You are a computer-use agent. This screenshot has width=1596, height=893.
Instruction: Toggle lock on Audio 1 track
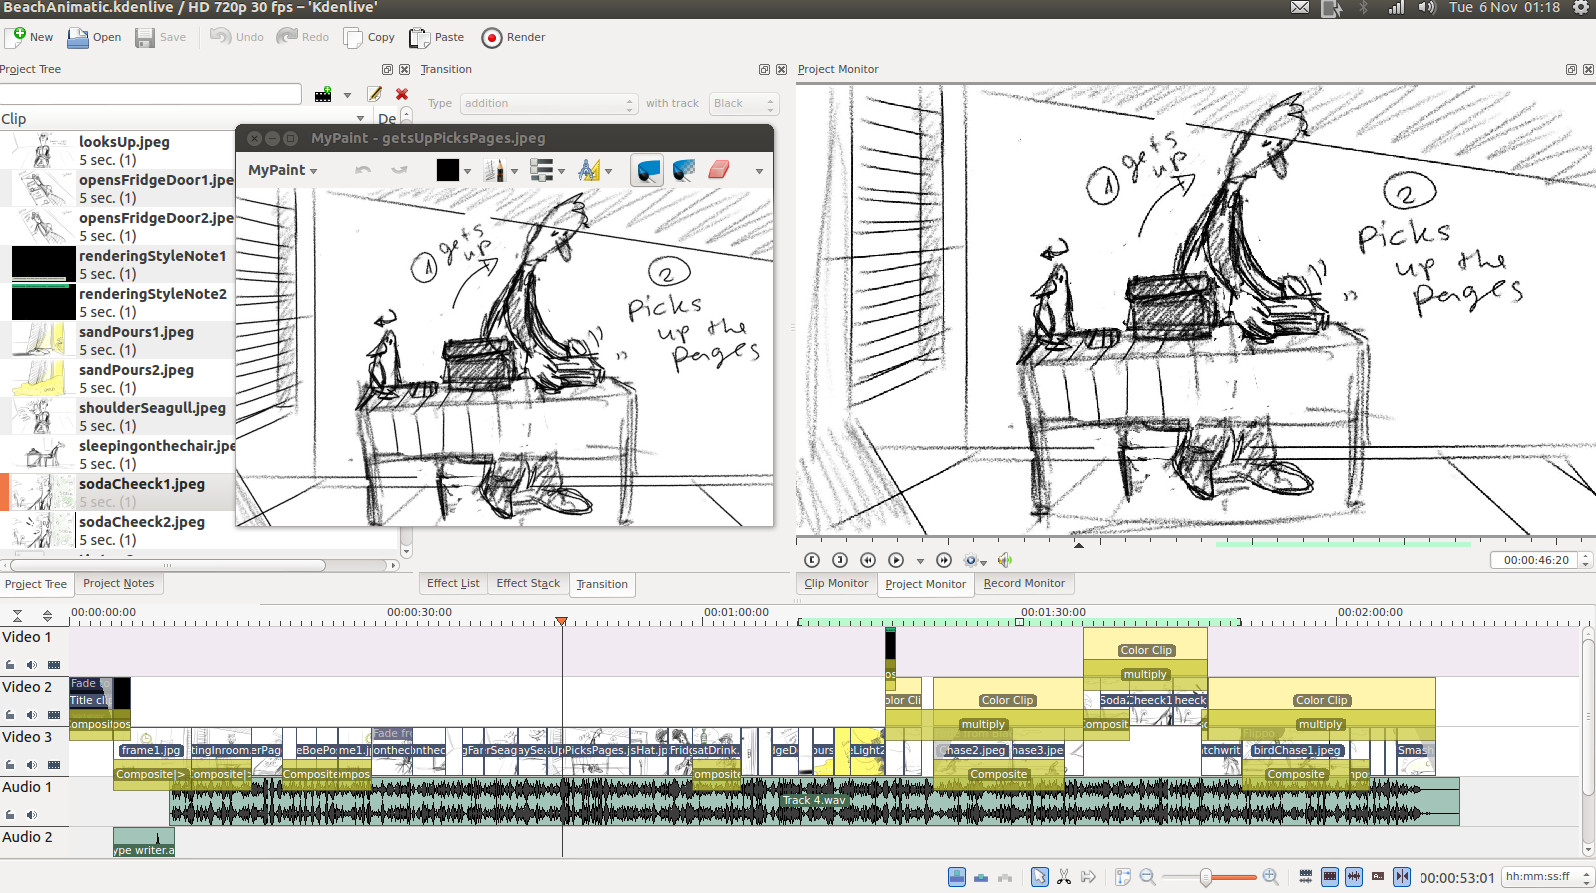click(10, 815)
